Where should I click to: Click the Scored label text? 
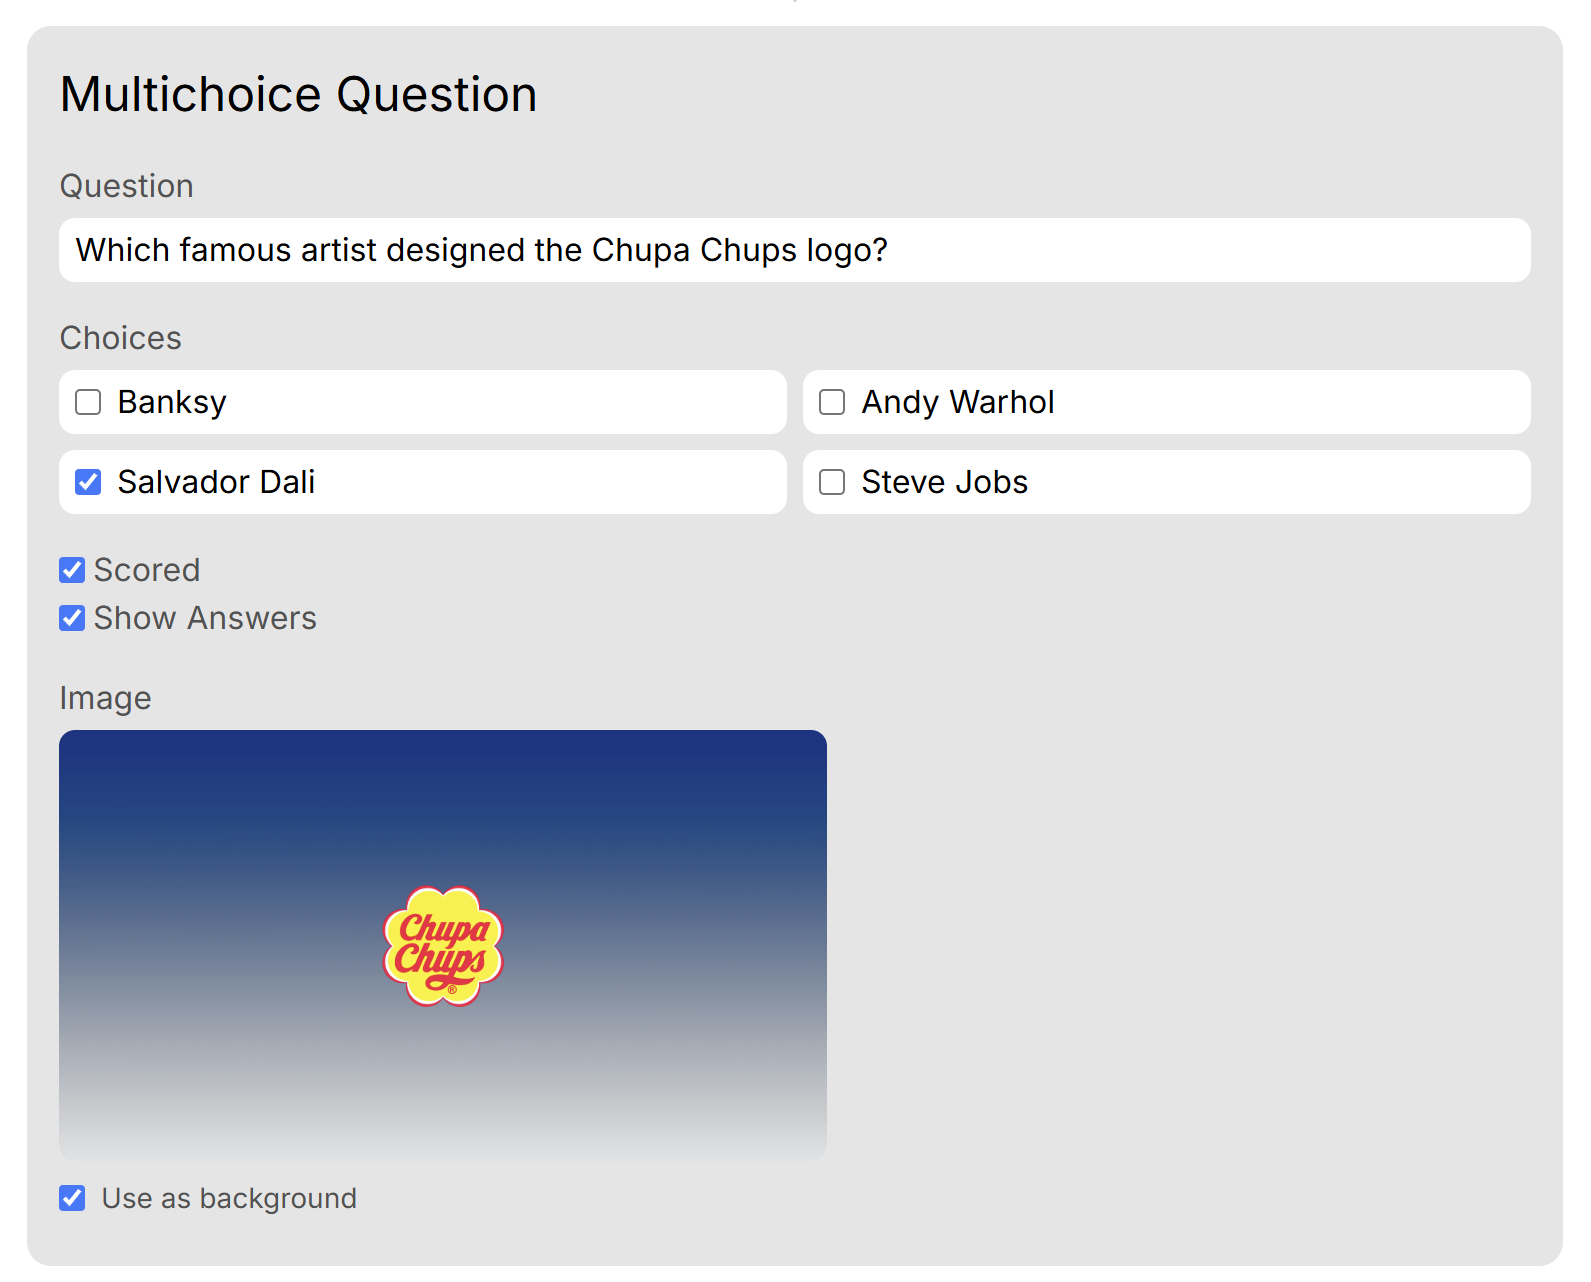147,570
